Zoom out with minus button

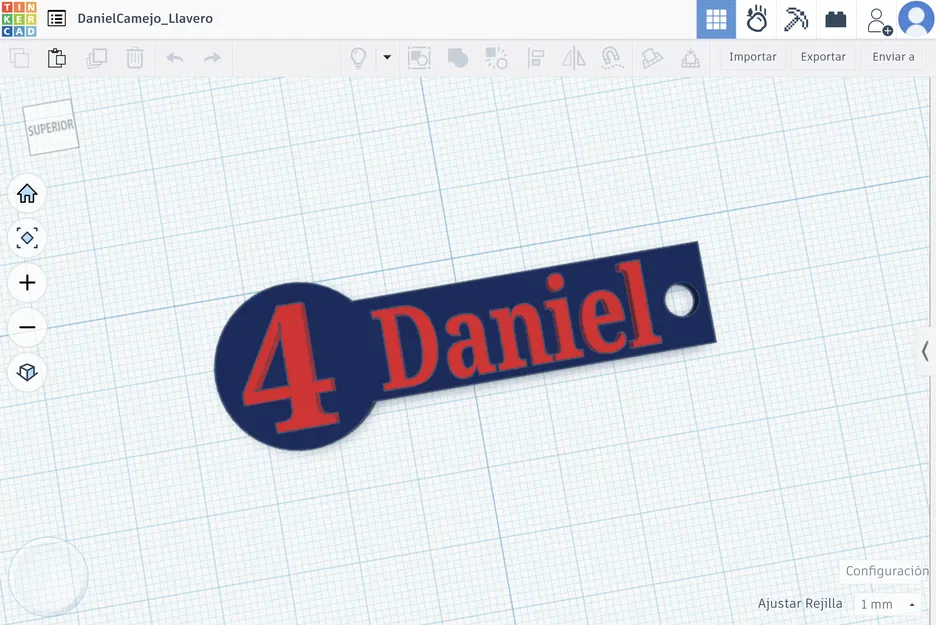pos(27,327)
